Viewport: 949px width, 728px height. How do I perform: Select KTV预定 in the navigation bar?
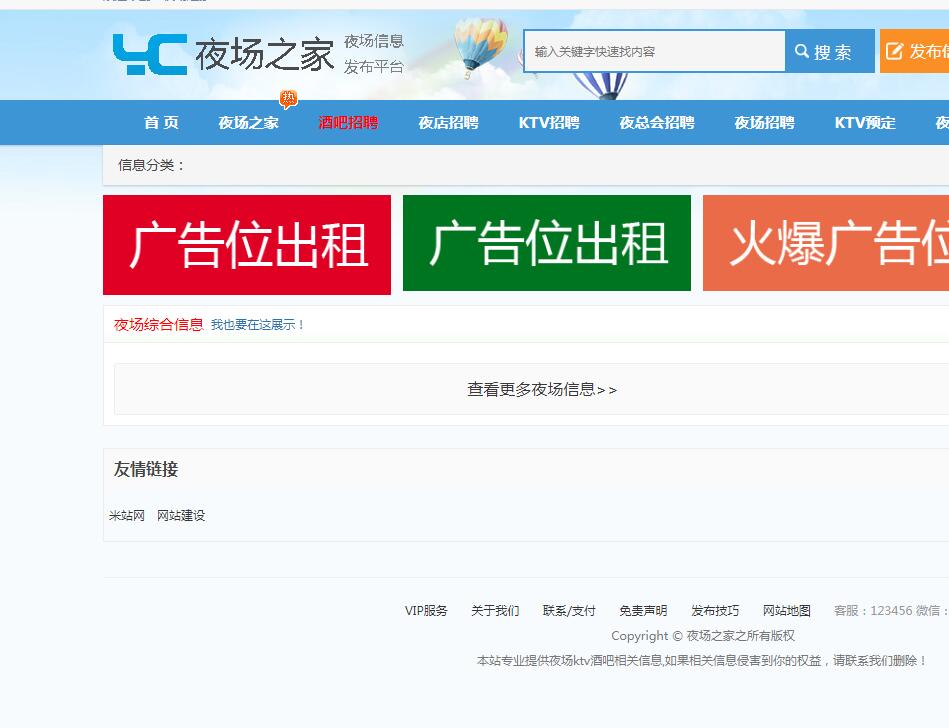click(x=865, y=123)
